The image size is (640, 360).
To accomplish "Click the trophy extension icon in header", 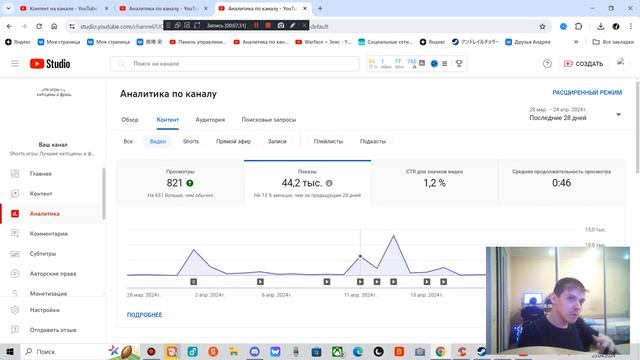I will [459, 64].
